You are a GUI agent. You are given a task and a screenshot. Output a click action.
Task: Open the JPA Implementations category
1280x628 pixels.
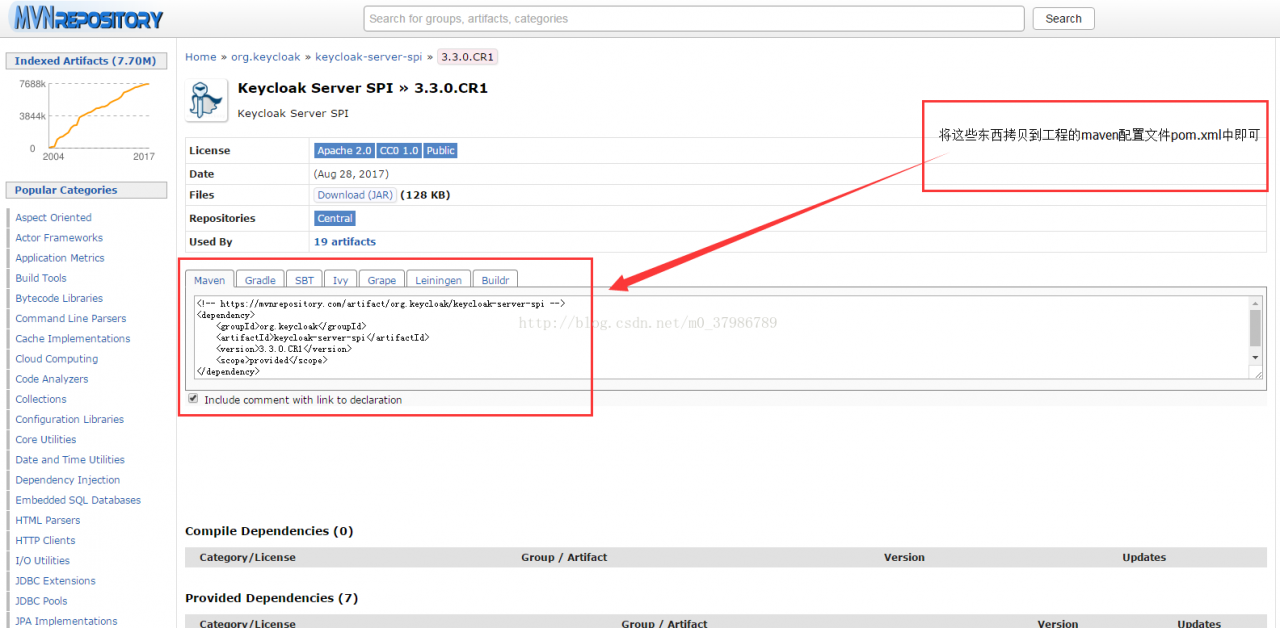[66, 621]
